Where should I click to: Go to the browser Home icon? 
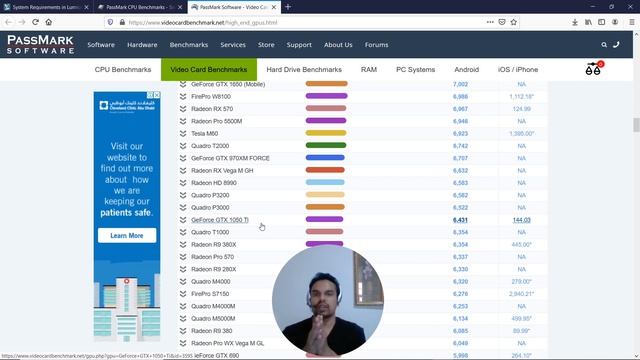pyautogui.click(x=49, y=22)
